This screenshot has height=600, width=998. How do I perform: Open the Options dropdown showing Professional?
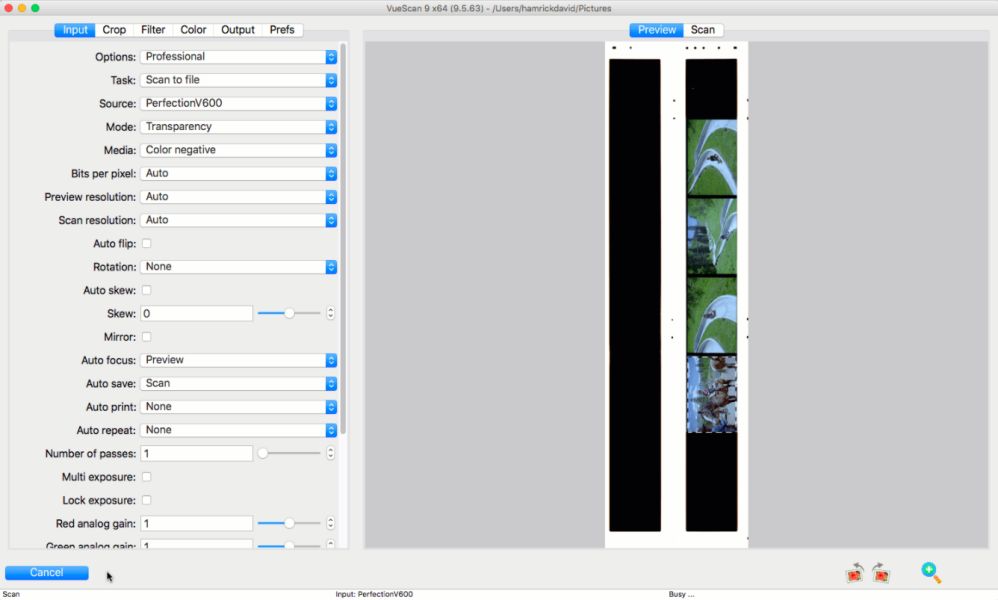[x=238, y=57]
